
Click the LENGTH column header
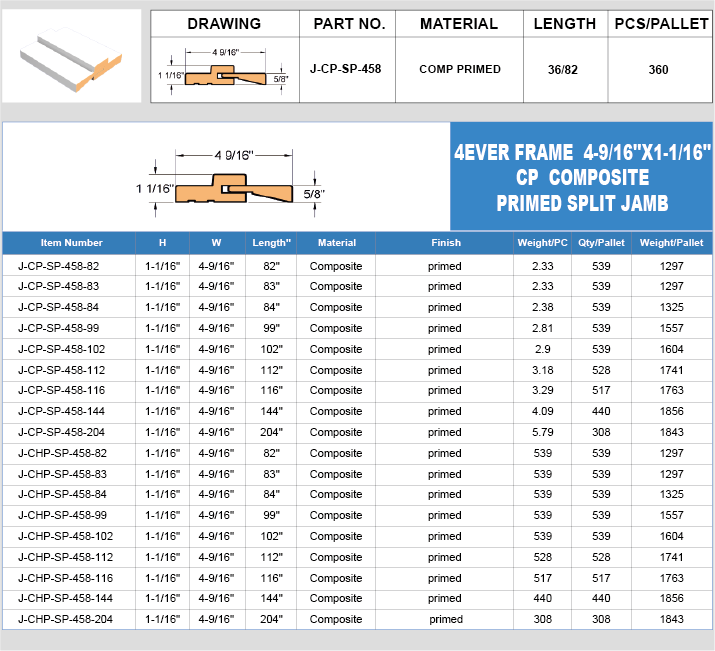click(x=565, y=24)
